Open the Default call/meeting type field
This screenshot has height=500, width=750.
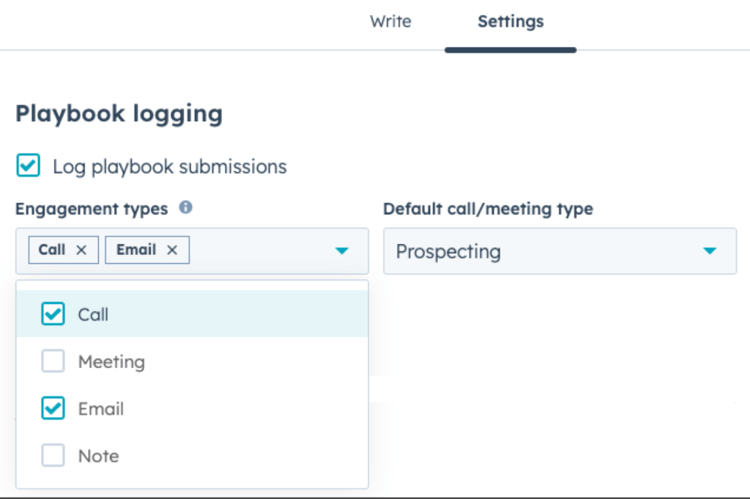tap(540, 251)
